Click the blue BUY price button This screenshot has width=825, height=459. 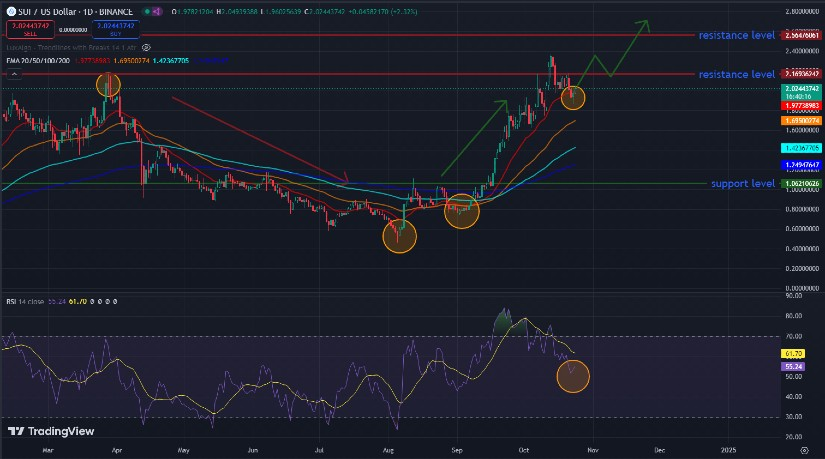116,29
